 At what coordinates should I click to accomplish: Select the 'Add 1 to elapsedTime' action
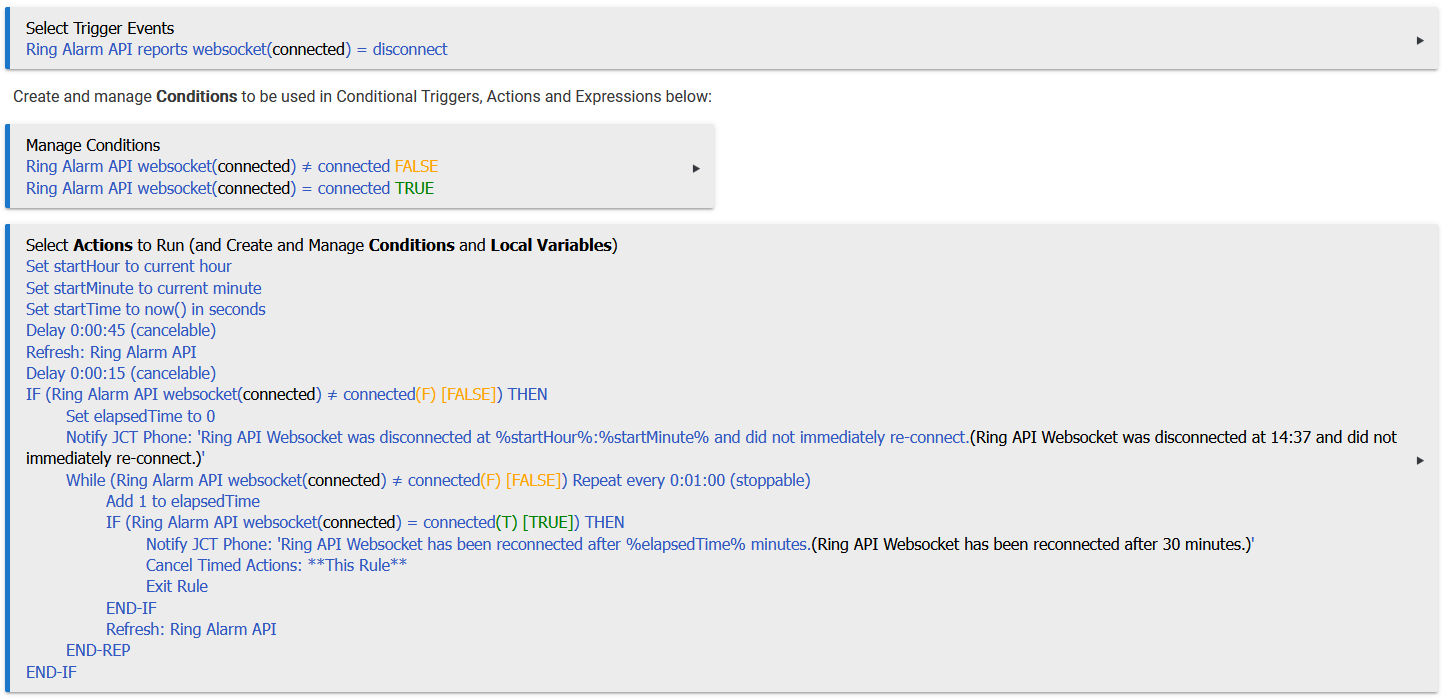click(x=183, y=501)
